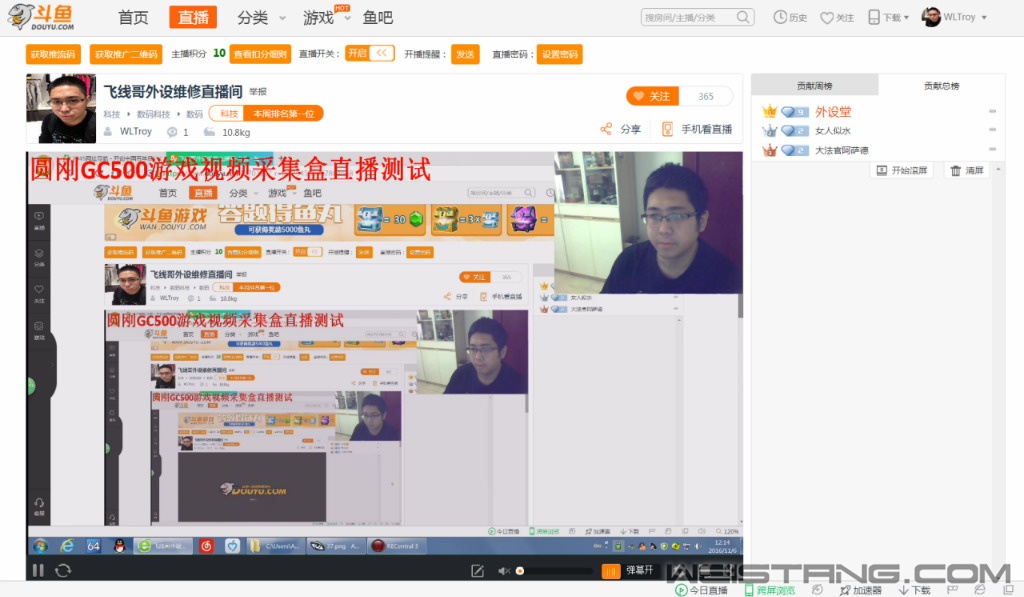Open 手机看直播 mobile viewing
Image resolution: width=1024 pixels, height=597 pixels.
[697, 129]
